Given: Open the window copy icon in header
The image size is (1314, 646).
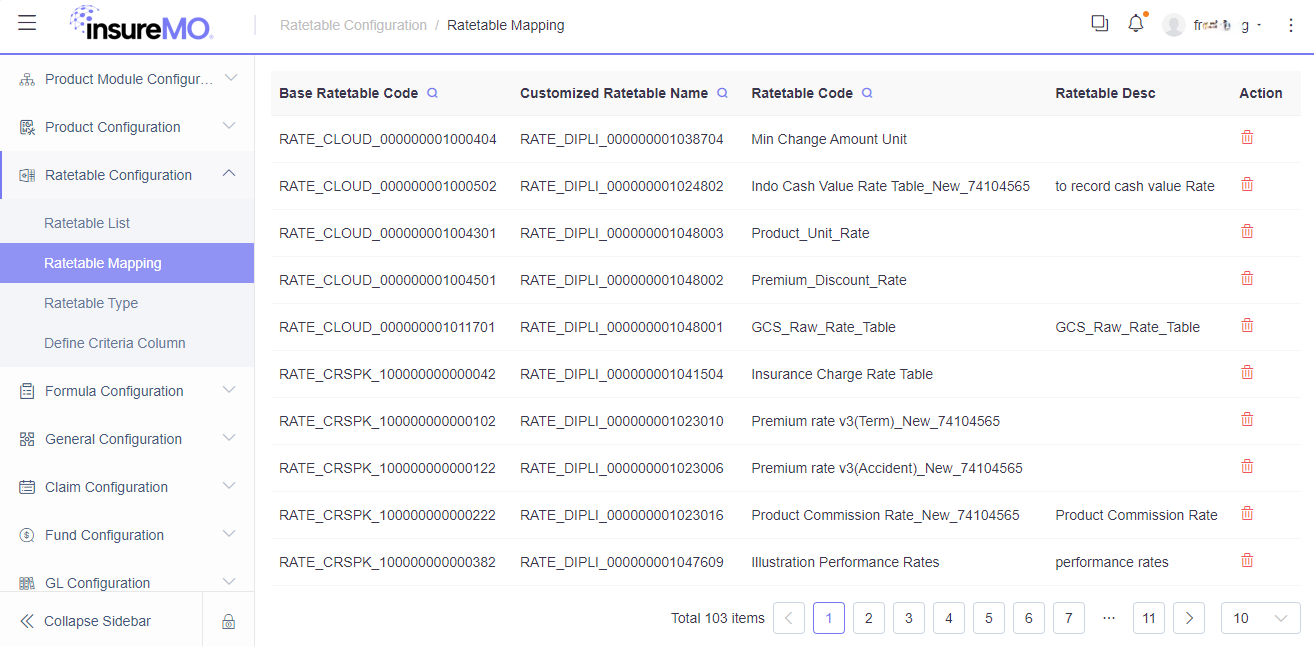Looking at the screenshot, I should pos(1100,23).
